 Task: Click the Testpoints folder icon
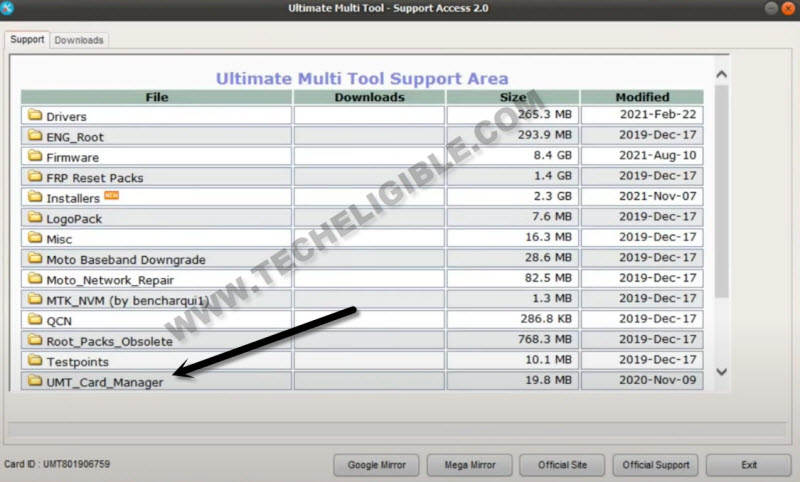point(35,360)
